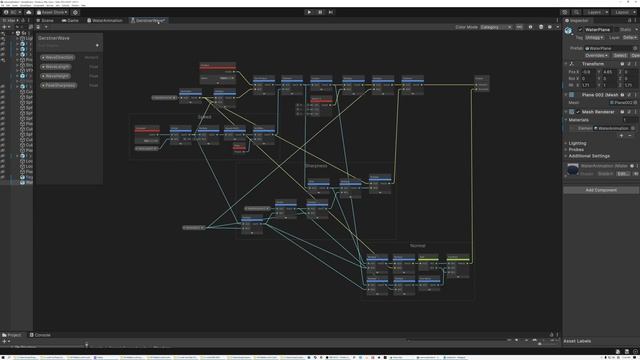Open the Asset Store dropdown
The image size is (640, 360).
(x=52, y=12)
